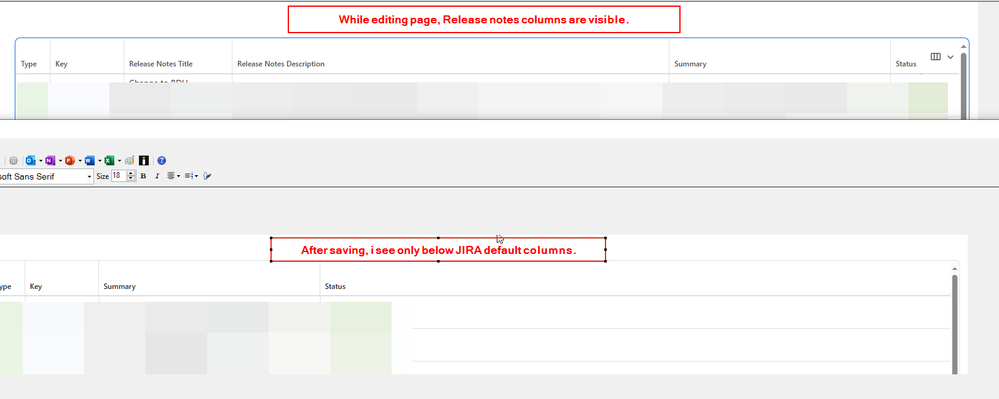Image resolution: width=999 pixels, height=399 pixels.
Task: Open the PowerPoint dropdown arrow
Action: coord(80,161)
